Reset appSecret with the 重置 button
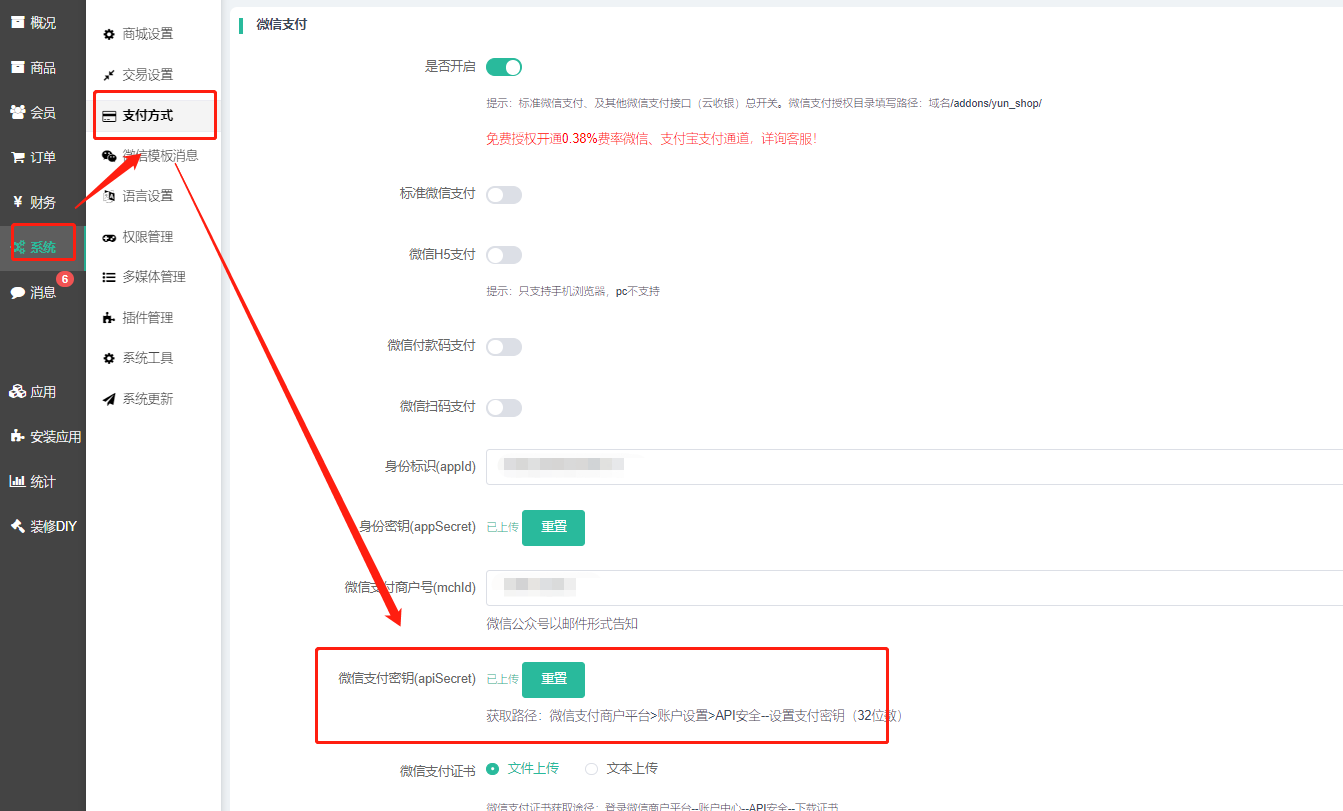Viewport: 1343px width, 811px height. point(553,527)
